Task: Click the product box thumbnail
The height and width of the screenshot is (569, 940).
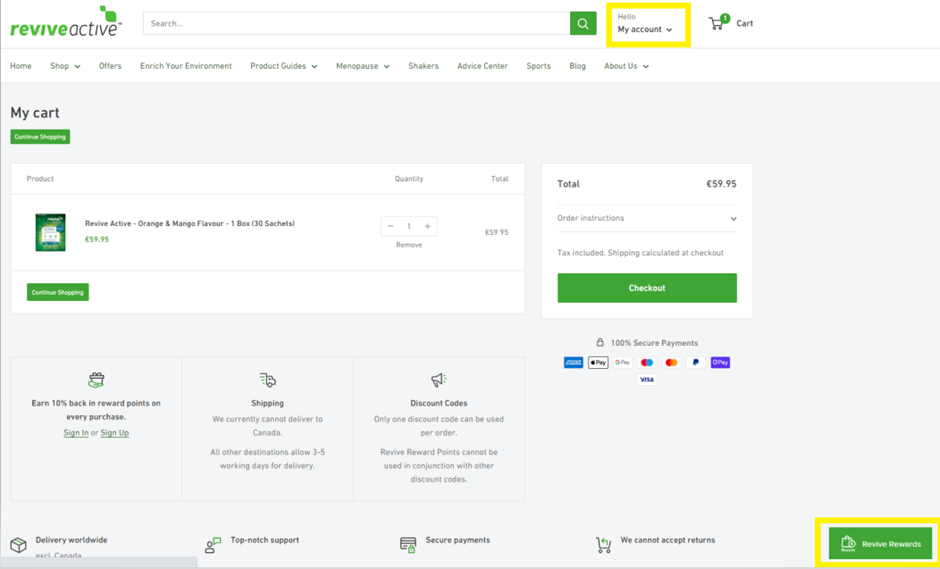Action: point(50,232)
